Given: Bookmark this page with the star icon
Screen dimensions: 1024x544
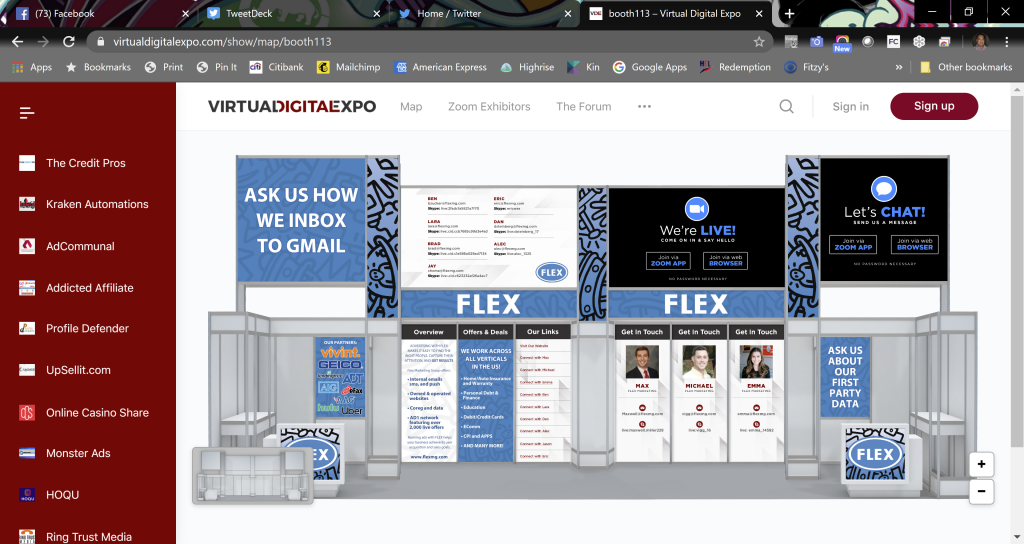Looking at the screenshot, I should 759,42.
